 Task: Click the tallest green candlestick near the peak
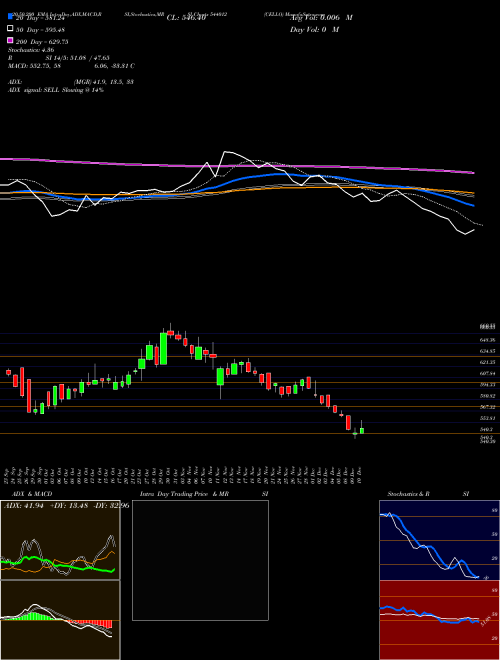[x=163, y=349]
